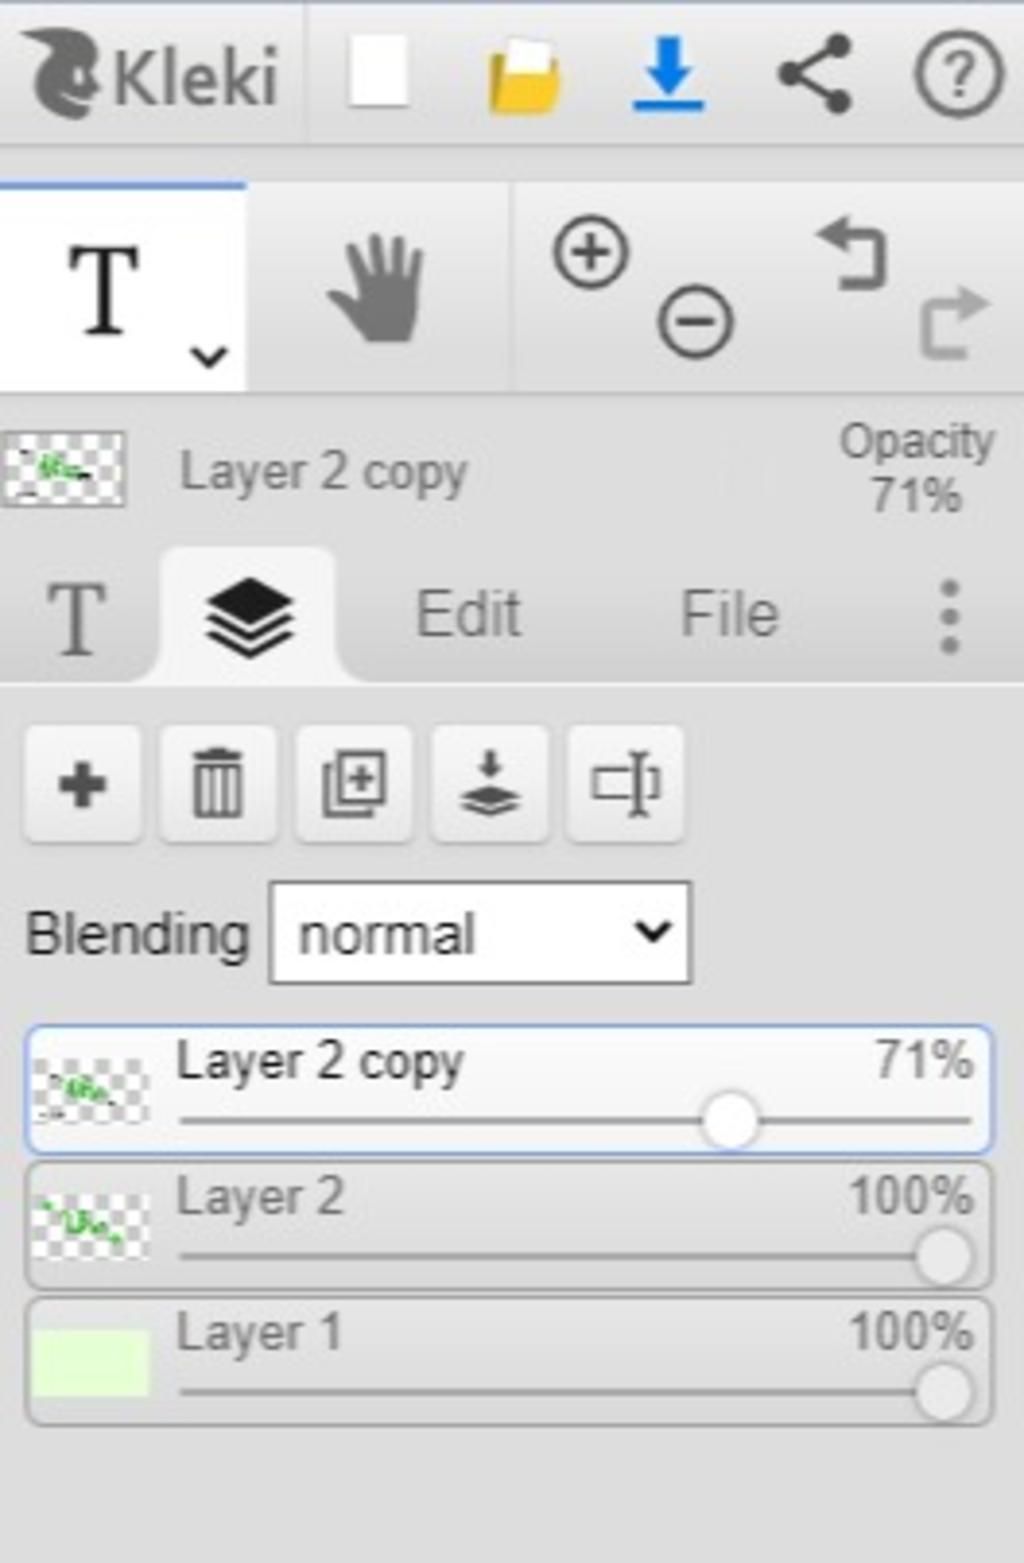
Task: Click the blue download save icon
Action: pos(668,73)
